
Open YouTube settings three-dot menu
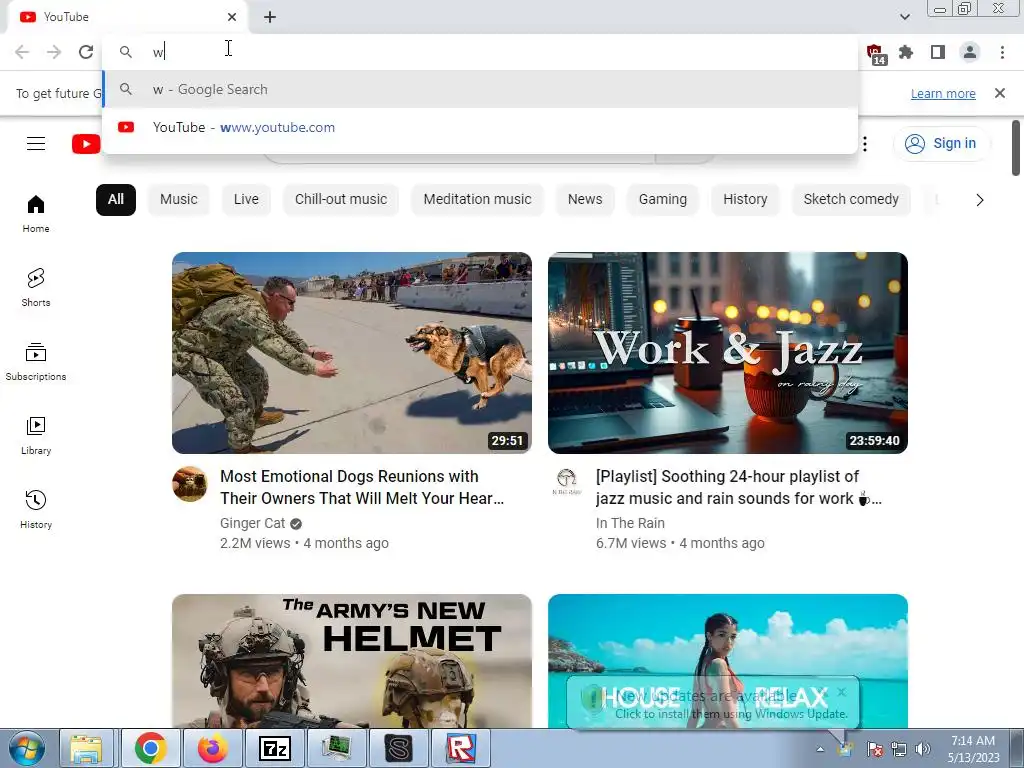(x=865, y=144)
